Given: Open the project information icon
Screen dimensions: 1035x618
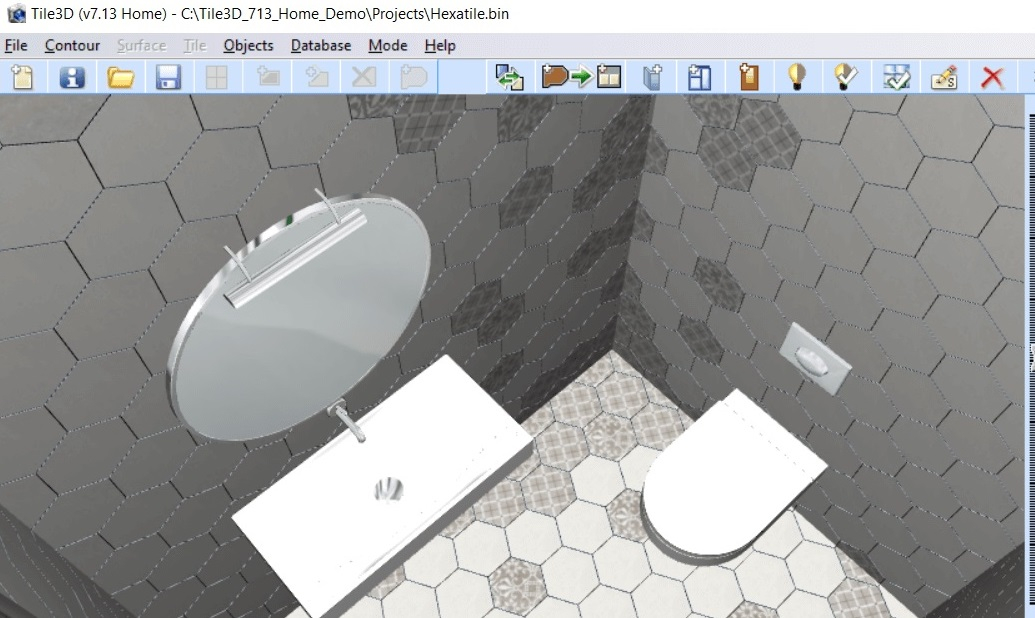Looking at the screenshot, I should (72, 77).
